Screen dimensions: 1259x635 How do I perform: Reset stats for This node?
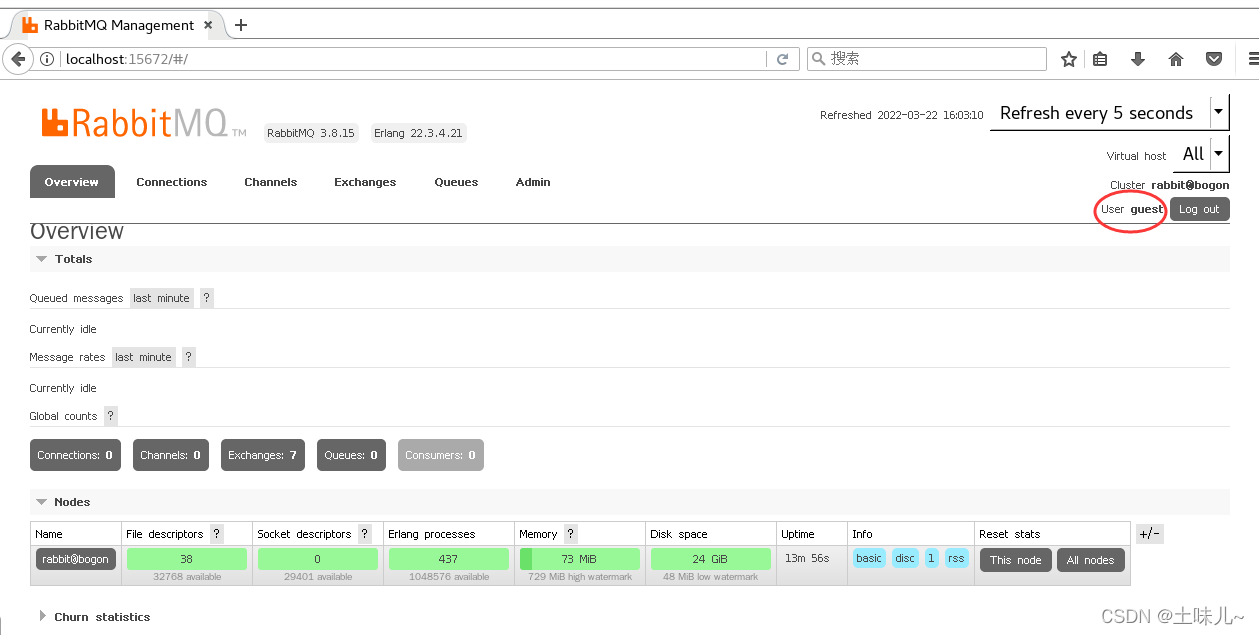(1016, 560)
